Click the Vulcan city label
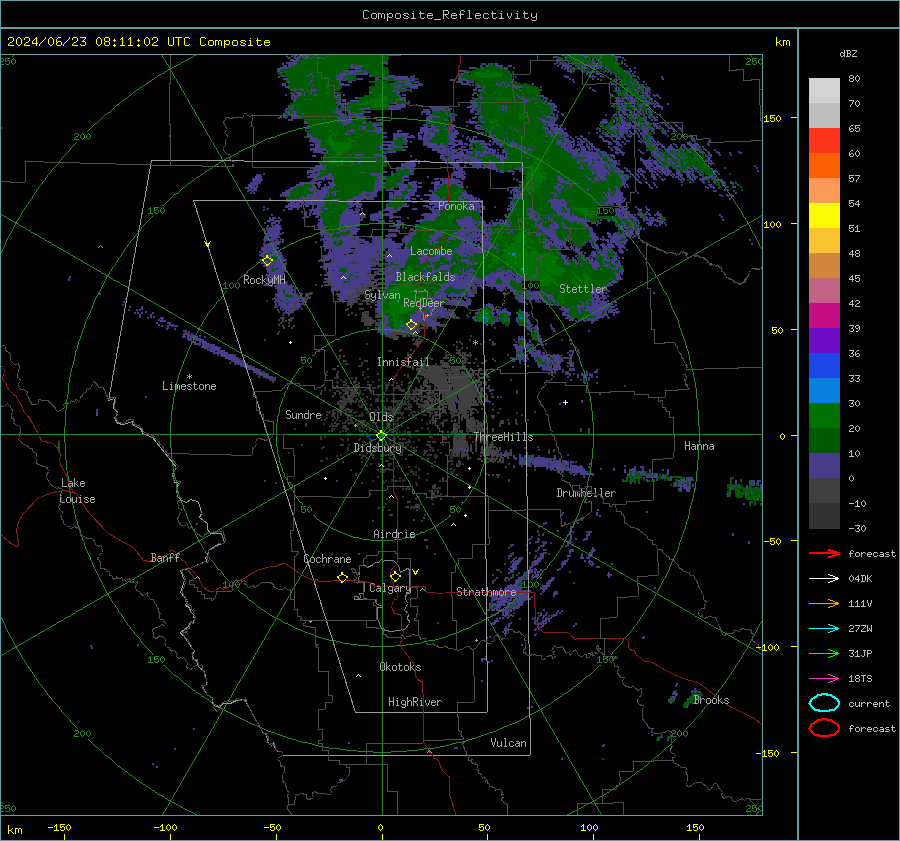900x841 pixels. pos(509,743)
